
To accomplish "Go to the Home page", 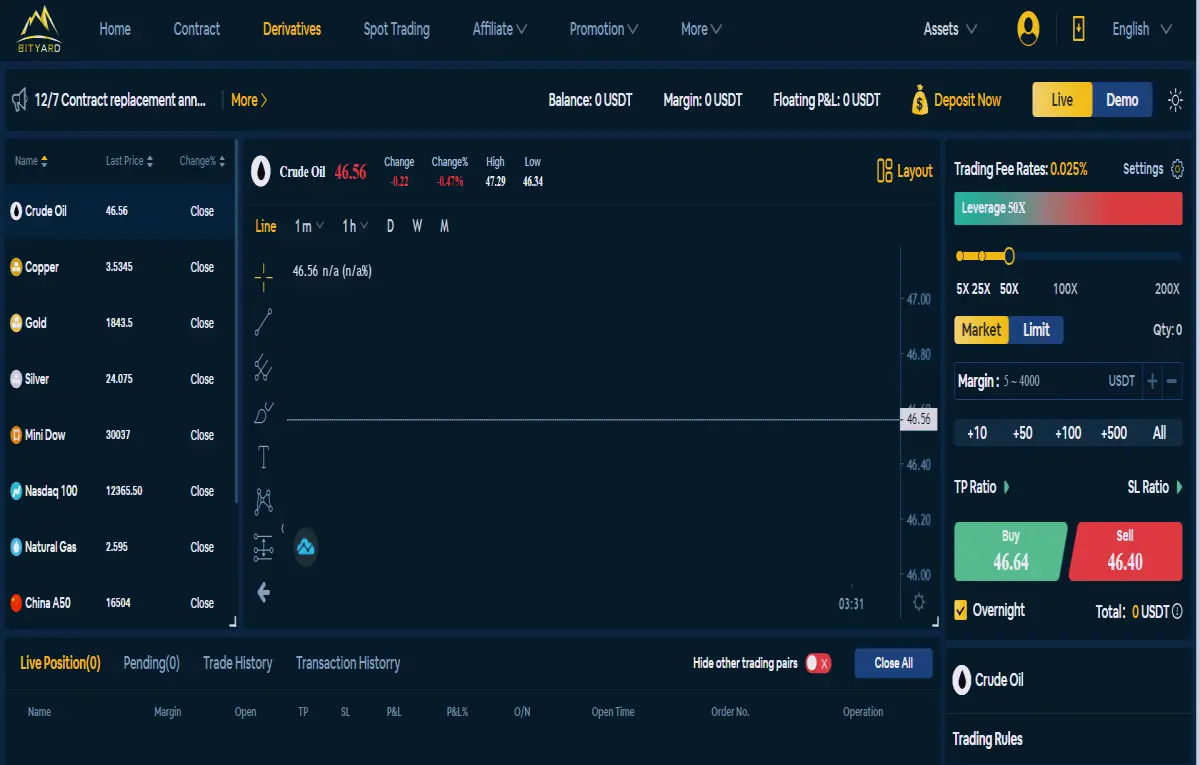I will point(115,29).
